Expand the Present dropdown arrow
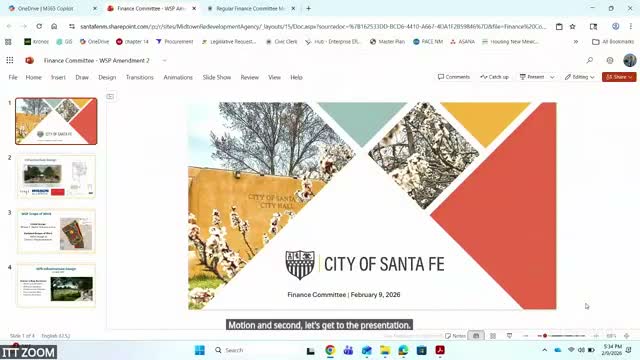 552,77
